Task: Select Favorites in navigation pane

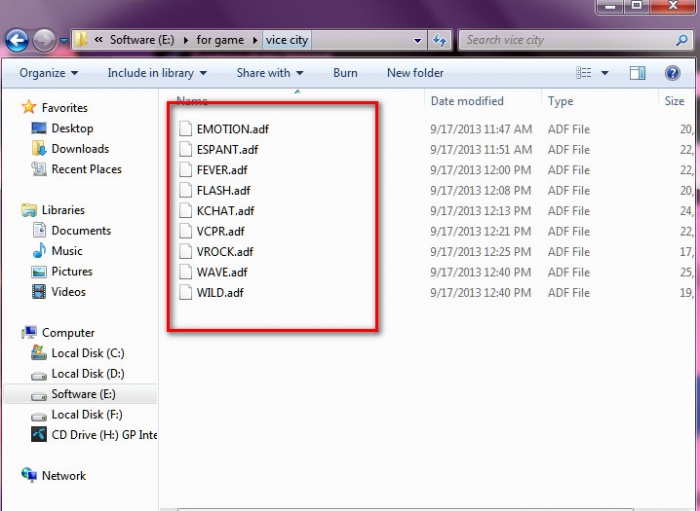Action: click(64, 108)
